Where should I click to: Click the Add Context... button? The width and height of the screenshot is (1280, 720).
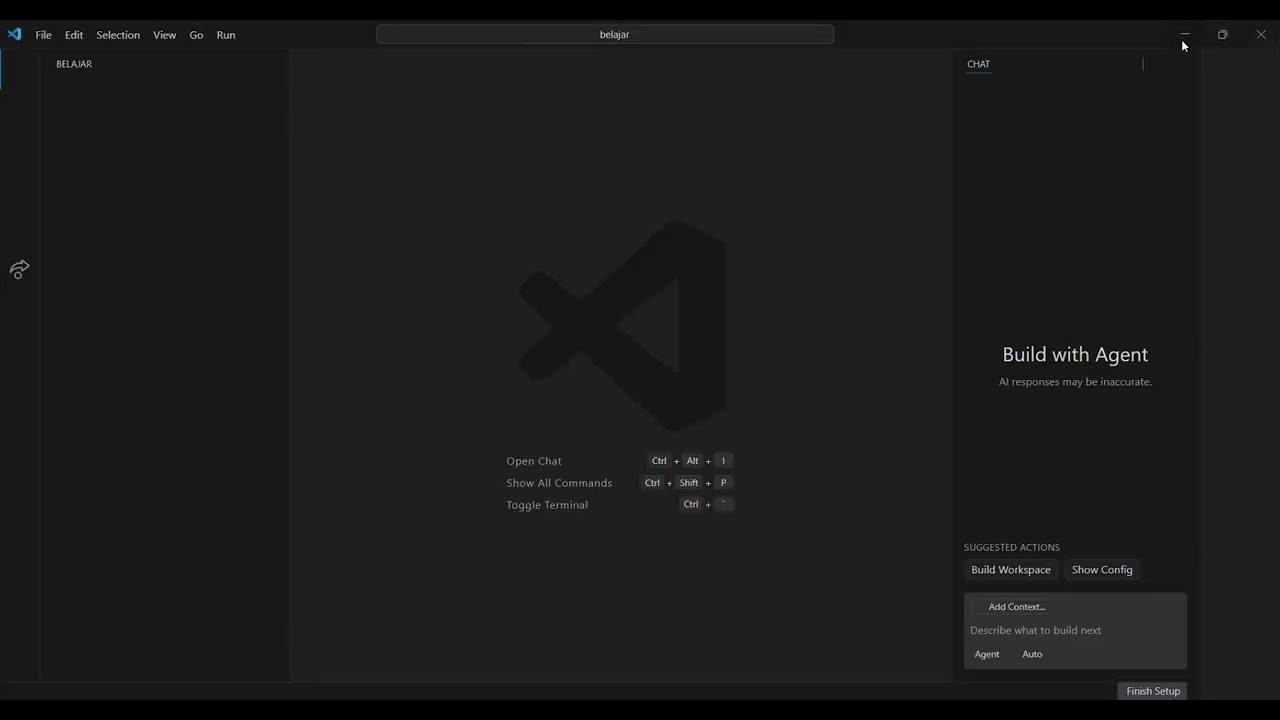tap(1009, 607)
